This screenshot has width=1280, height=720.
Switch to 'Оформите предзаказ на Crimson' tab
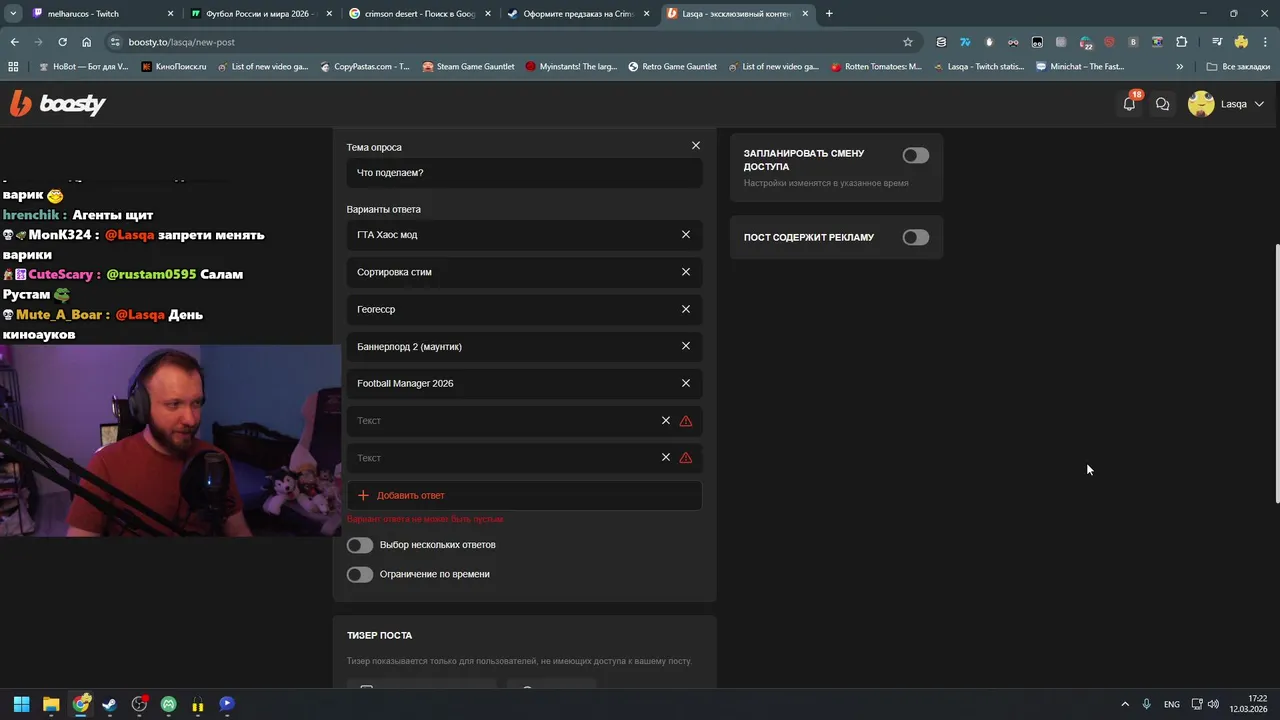pos(577,14)
